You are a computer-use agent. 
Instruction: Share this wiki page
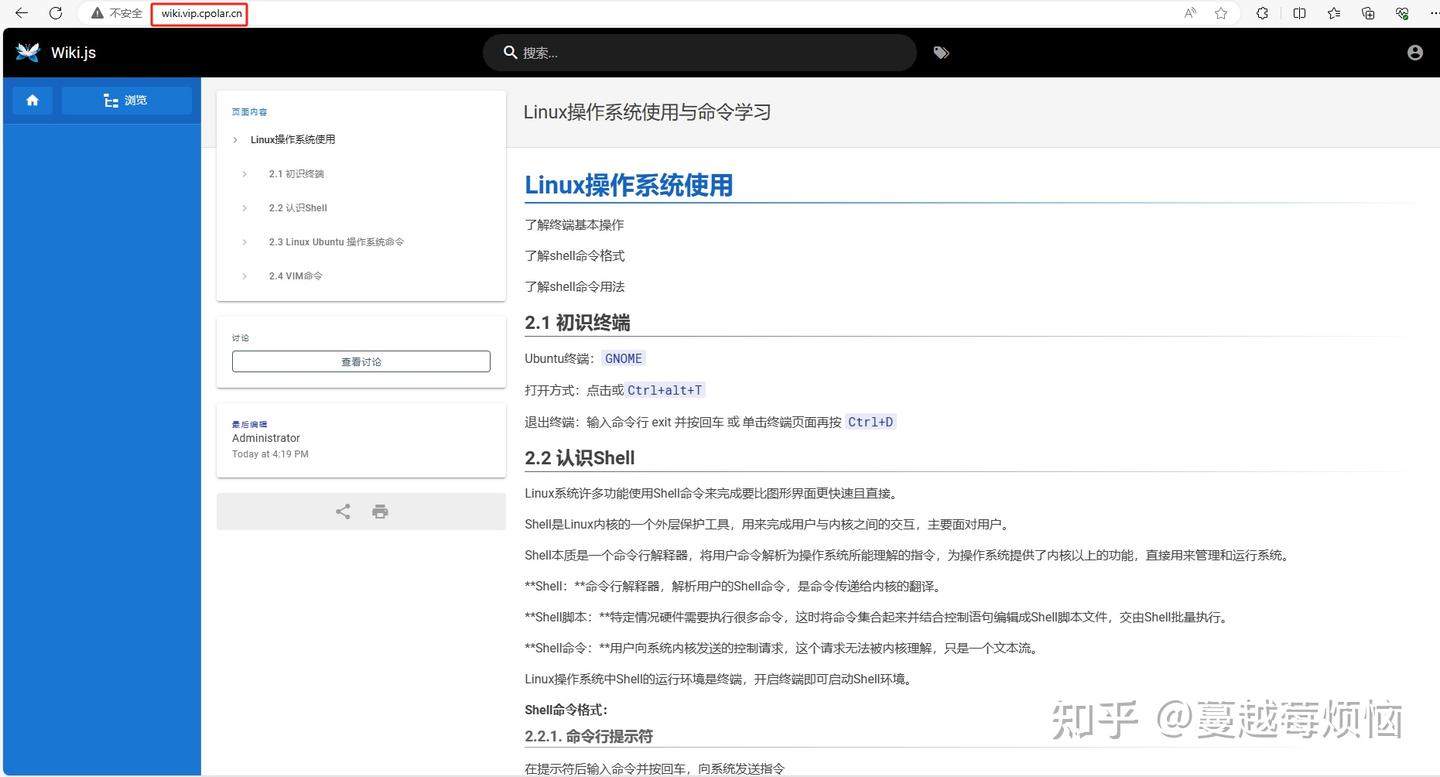click(343, 511)
